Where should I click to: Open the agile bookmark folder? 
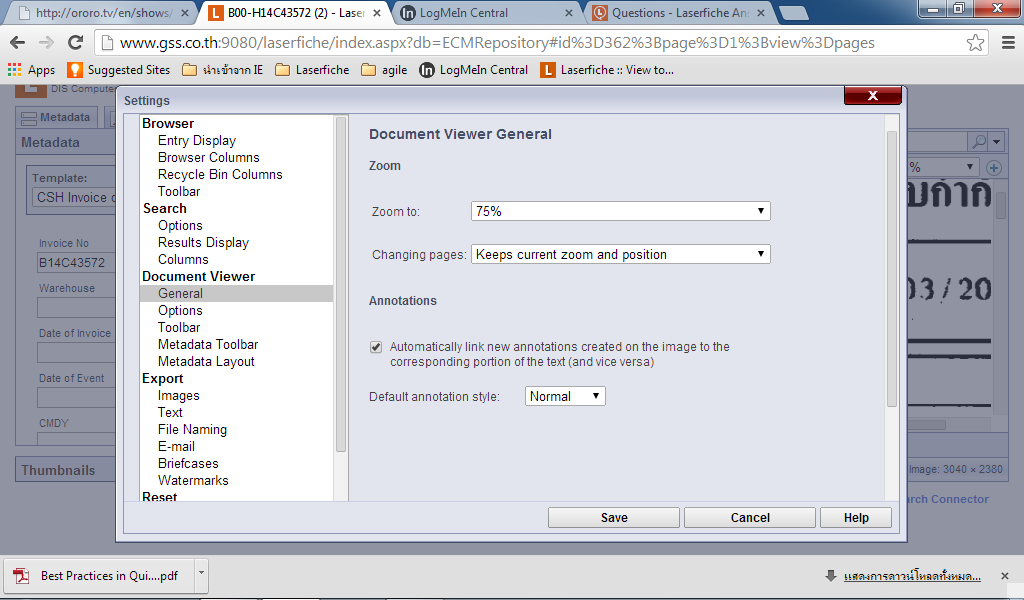(384, 70)
